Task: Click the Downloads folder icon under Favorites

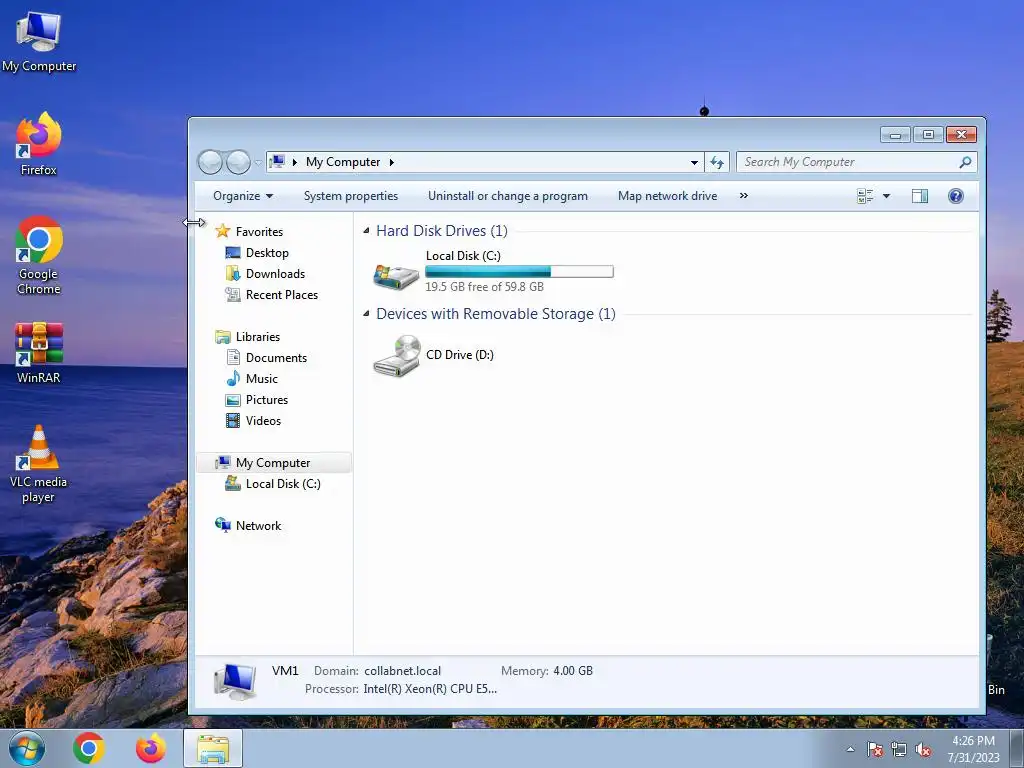Action: [x=232, y=274]
